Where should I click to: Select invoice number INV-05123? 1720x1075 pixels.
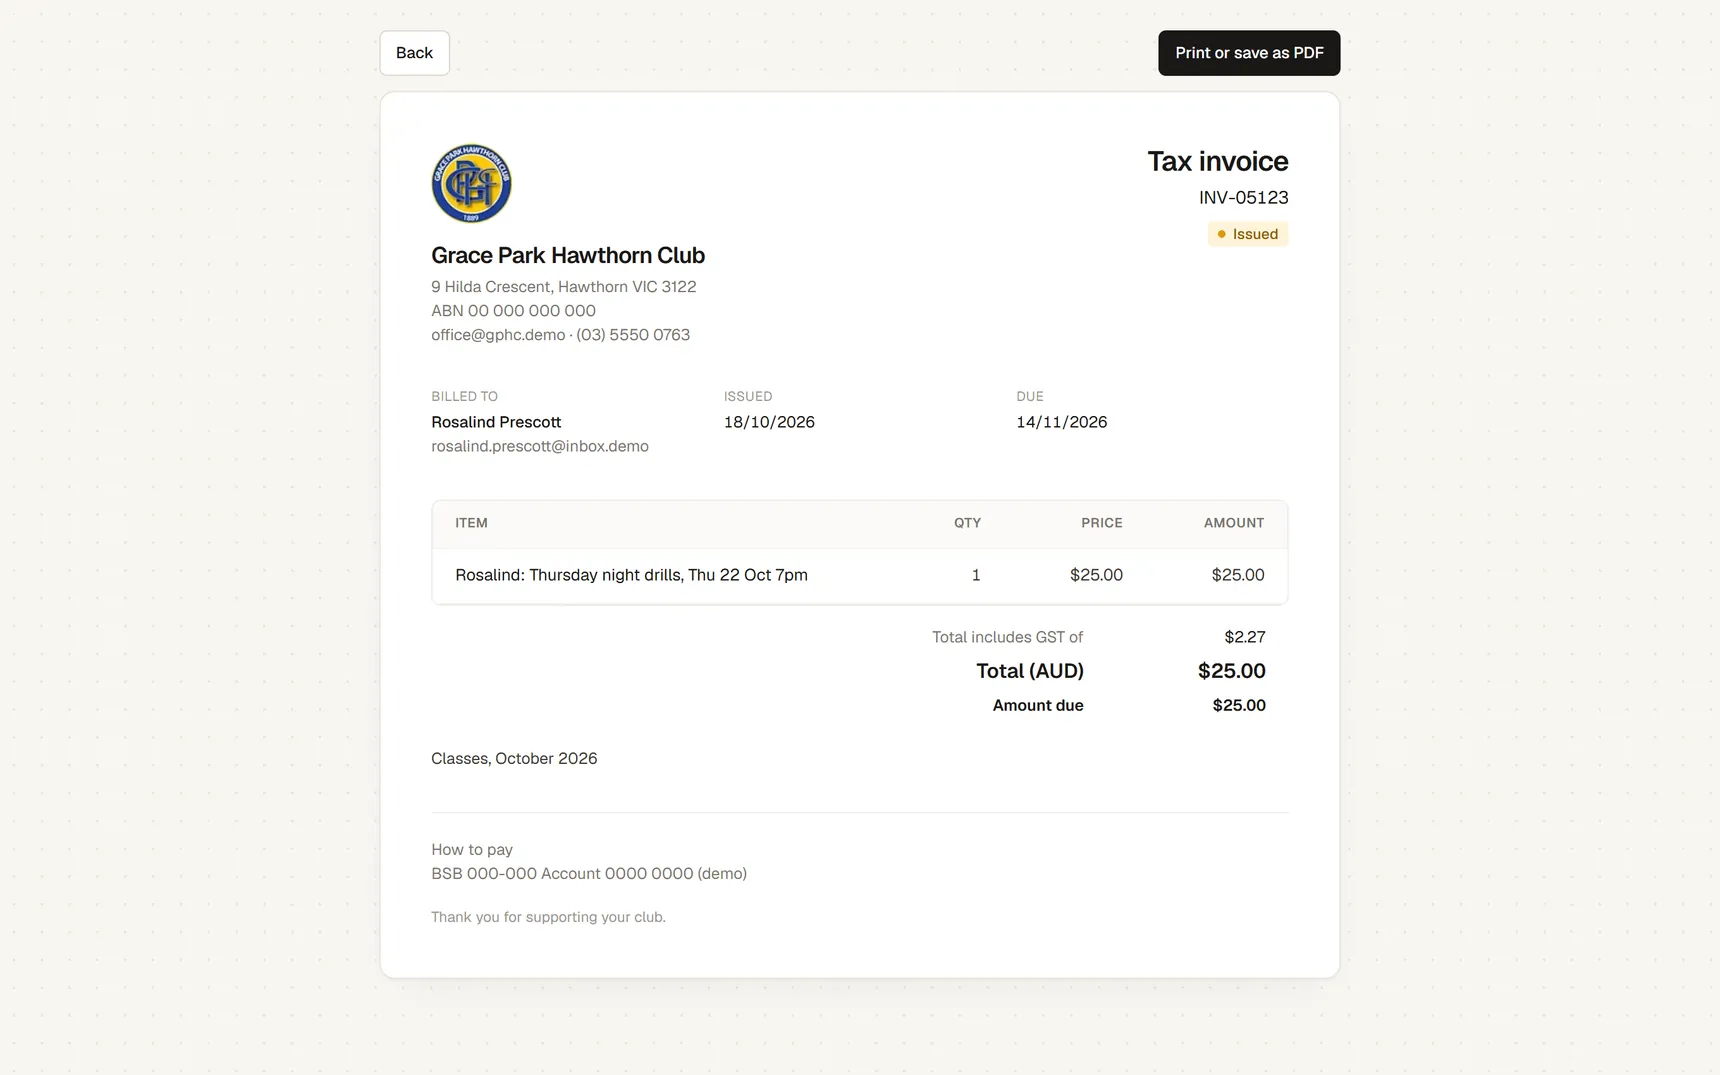pos(1243,197)
